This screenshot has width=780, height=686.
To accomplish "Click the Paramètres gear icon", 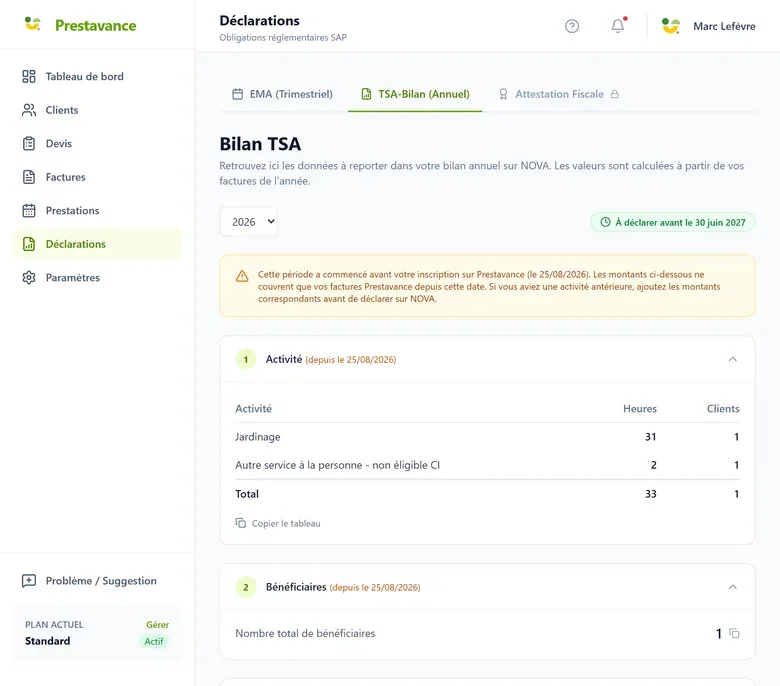I will pyautogui.click(x=29, y=278).
